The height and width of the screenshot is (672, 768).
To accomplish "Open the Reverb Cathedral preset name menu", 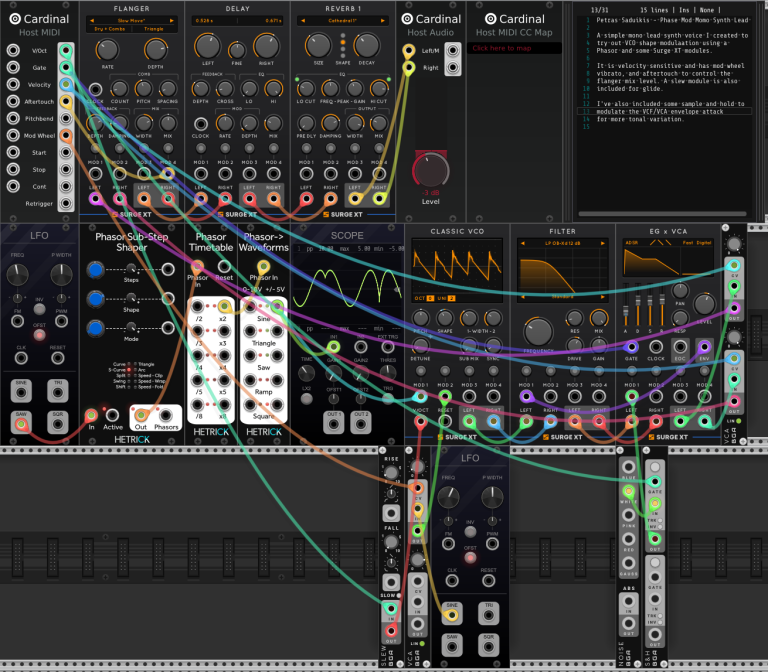I will [x=342, y=21].
